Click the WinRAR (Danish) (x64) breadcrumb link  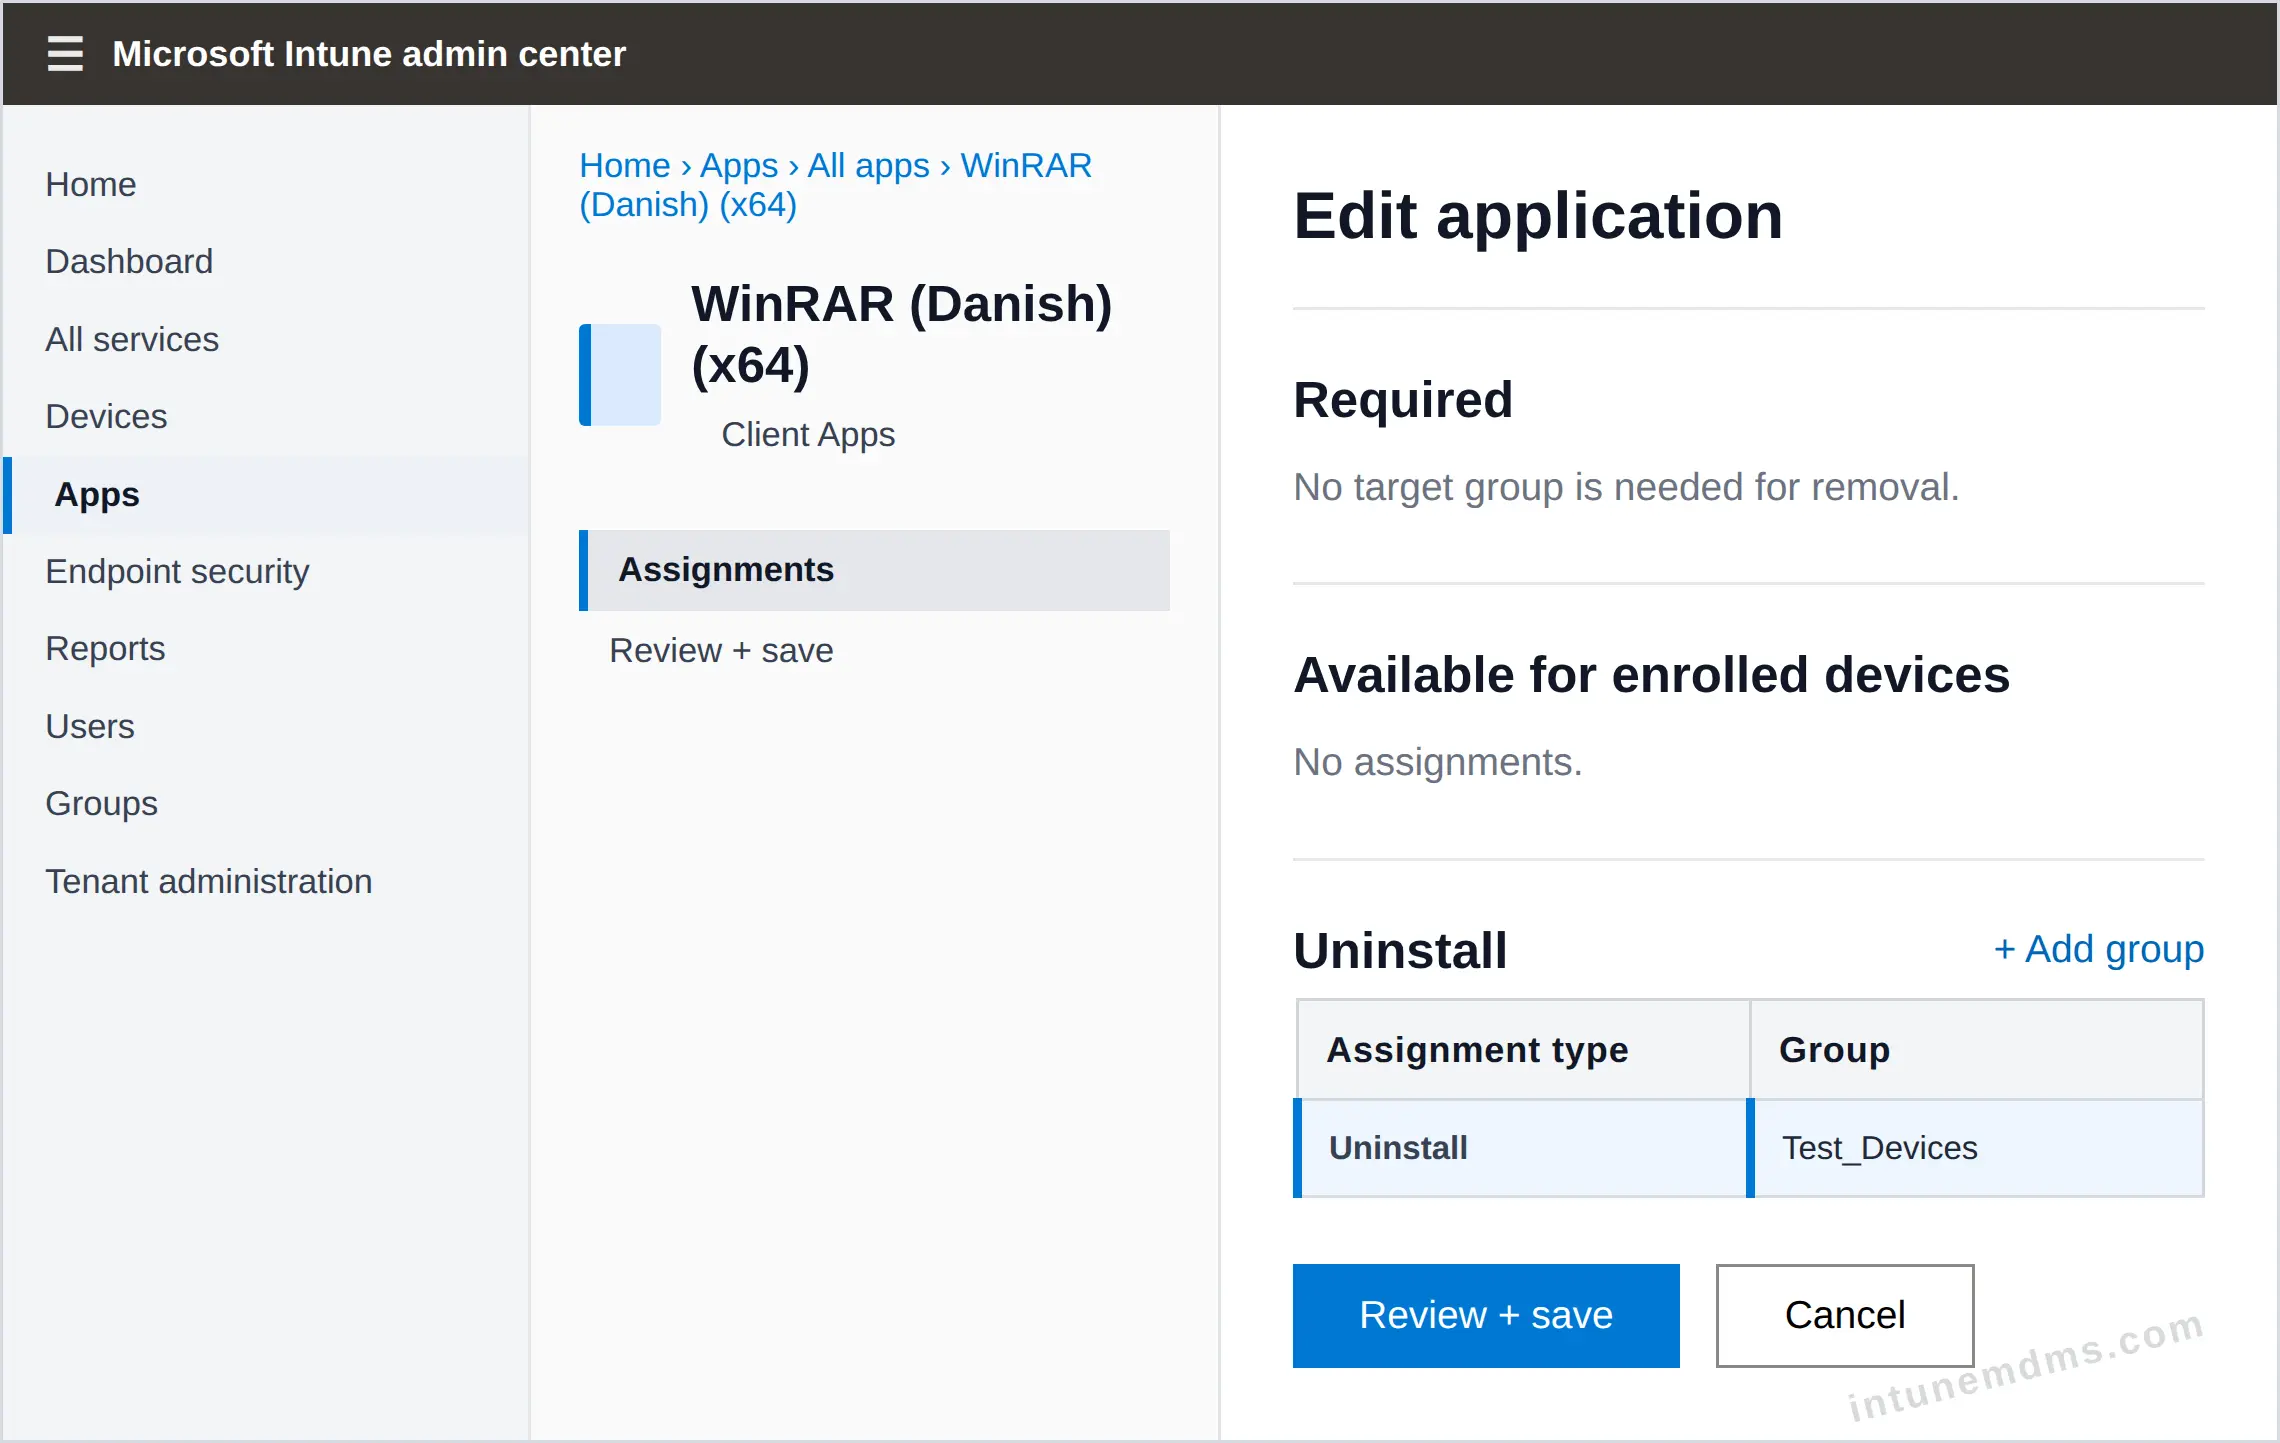tap(836, 185)
